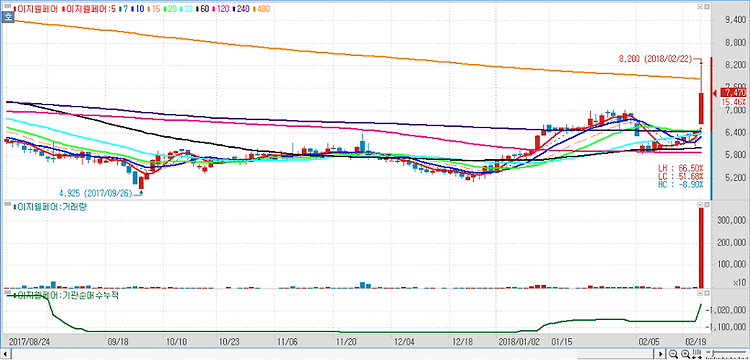Image resolution: width=750 pixels, height=360 pixels.
Task: Click the 10/23 date label
Action: tap(229, 342)
